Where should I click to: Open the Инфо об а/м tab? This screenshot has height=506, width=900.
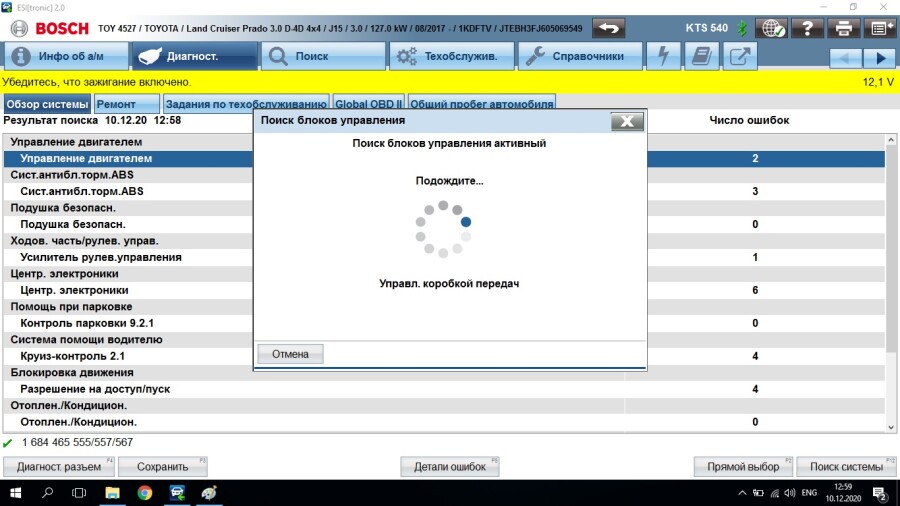(x=66, y=56)
